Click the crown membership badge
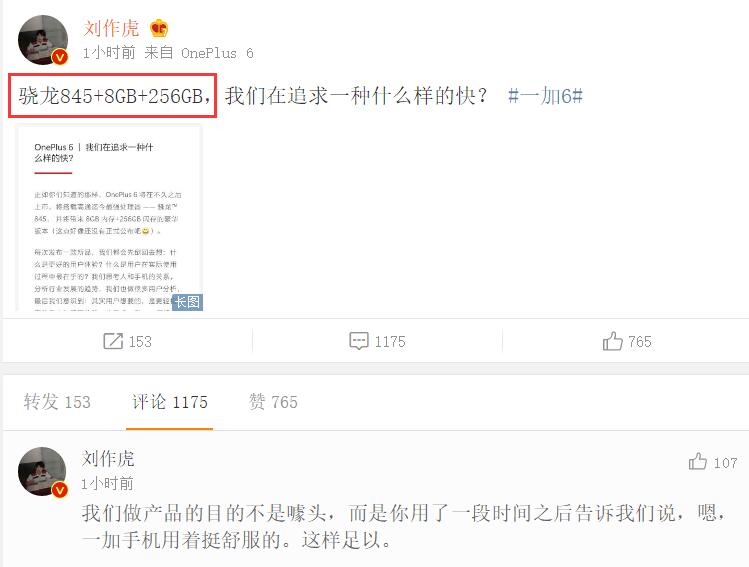Viewport: 749px width, 567px height. pos(159,29)
